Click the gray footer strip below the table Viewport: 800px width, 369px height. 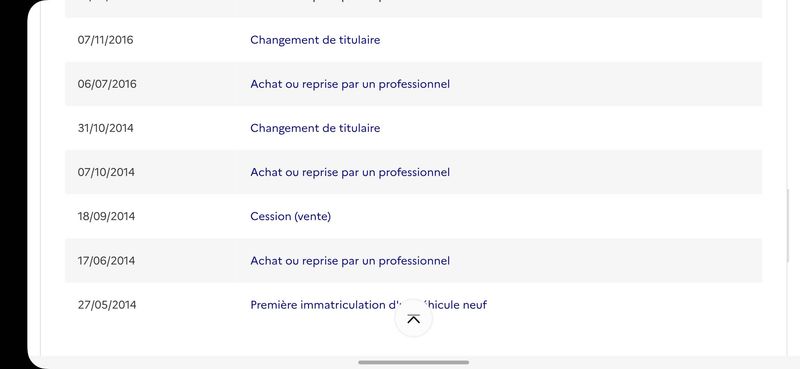point(413,362)
